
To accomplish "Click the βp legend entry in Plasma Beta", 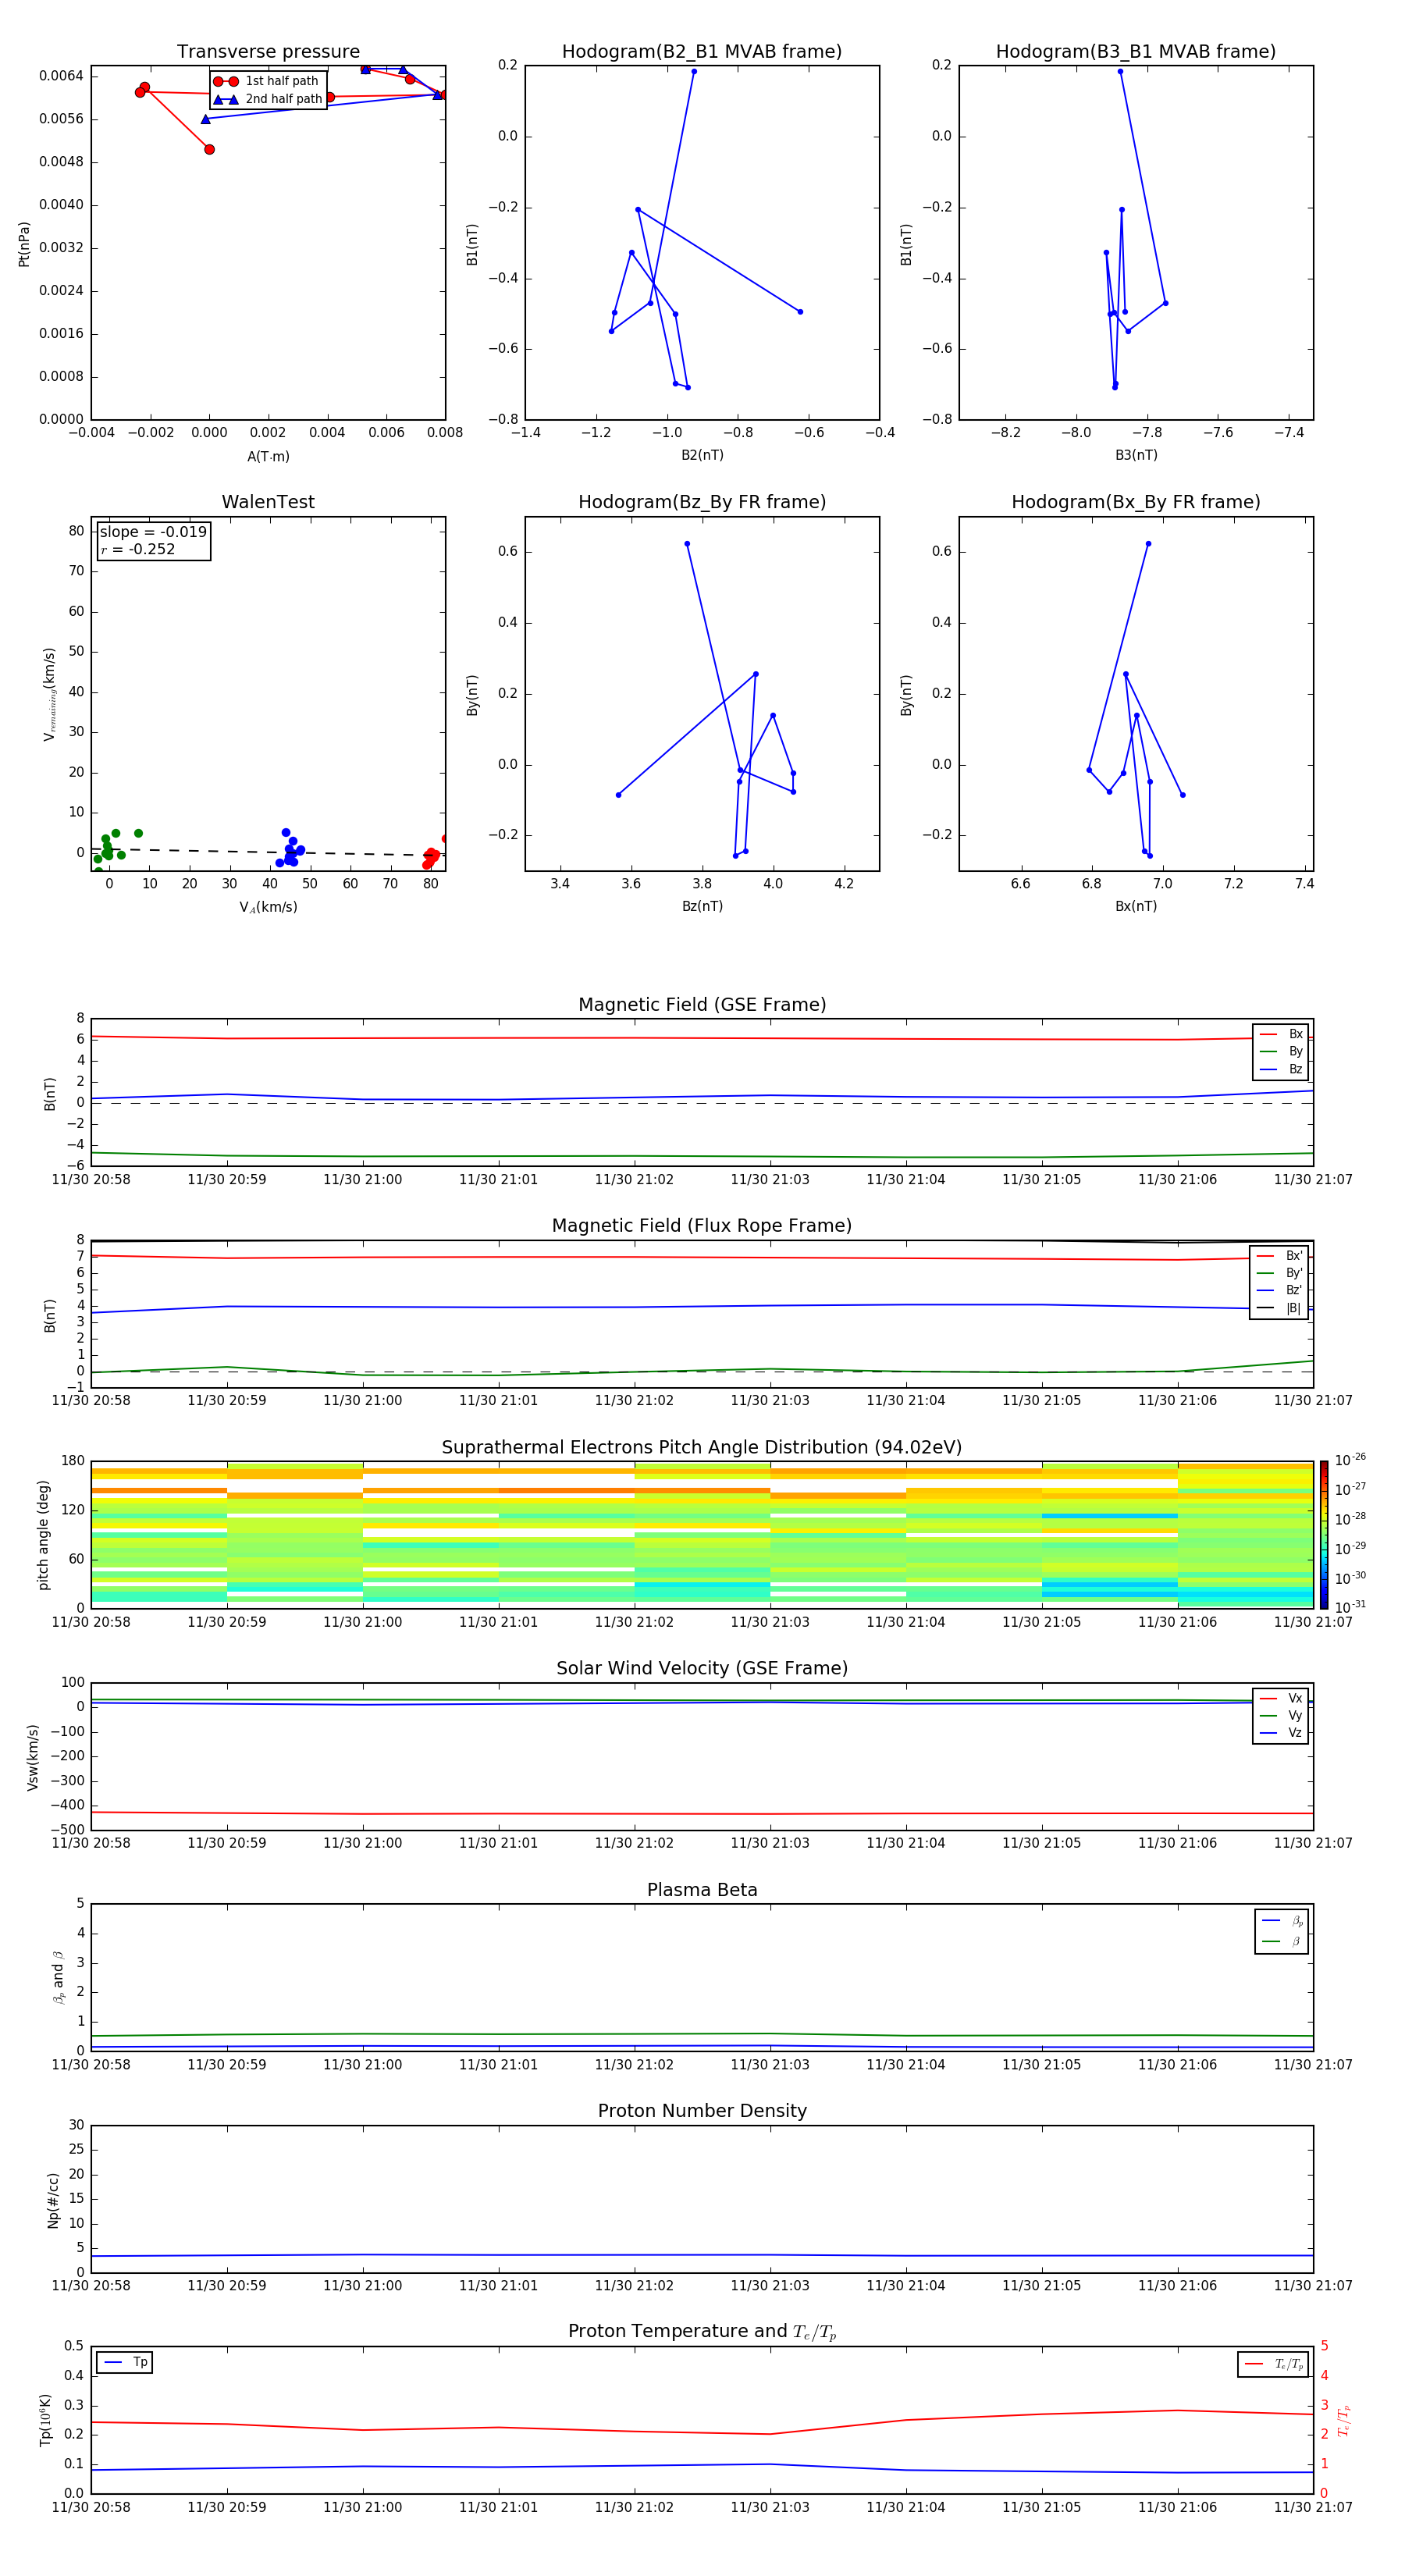I will click(1282, 1920).
